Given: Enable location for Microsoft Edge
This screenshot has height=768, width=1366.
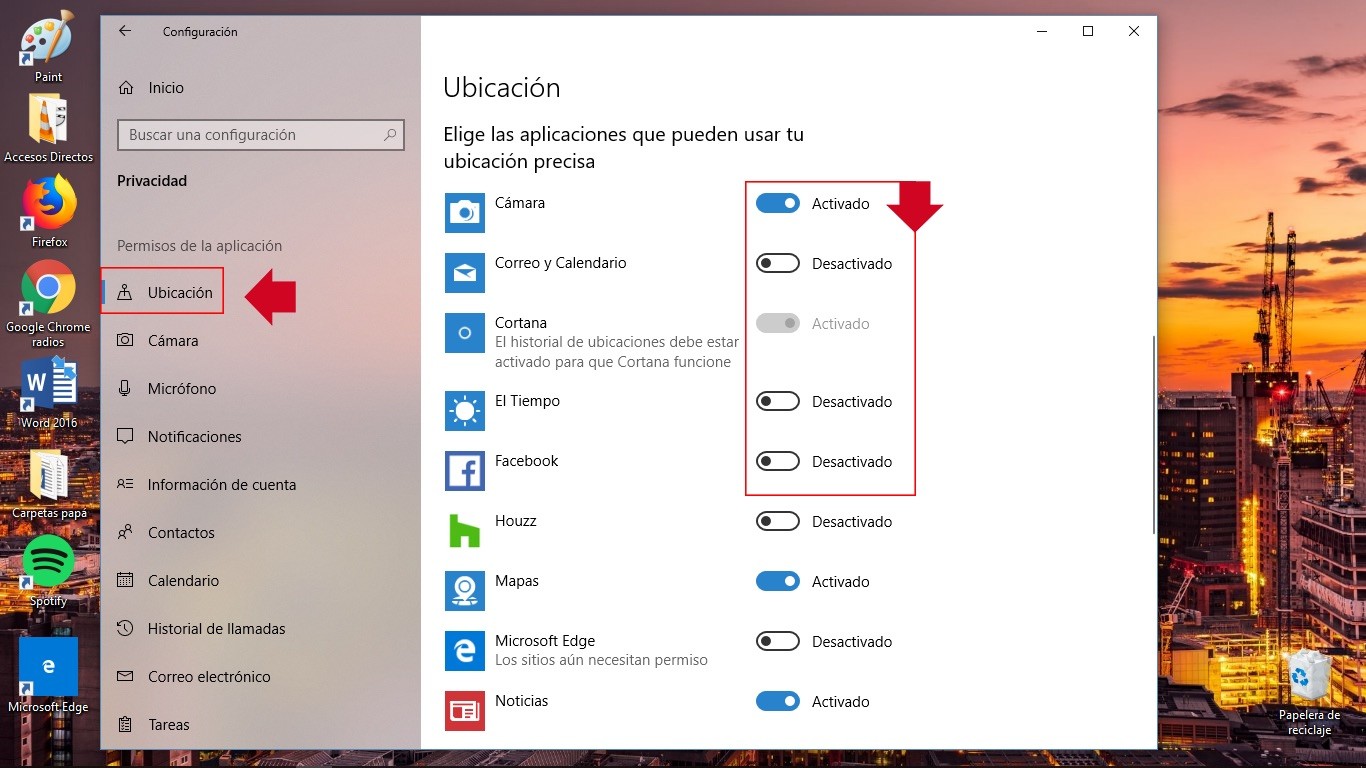Looking at the screenshot, I should pyautogui.click(x=777, y=641).
